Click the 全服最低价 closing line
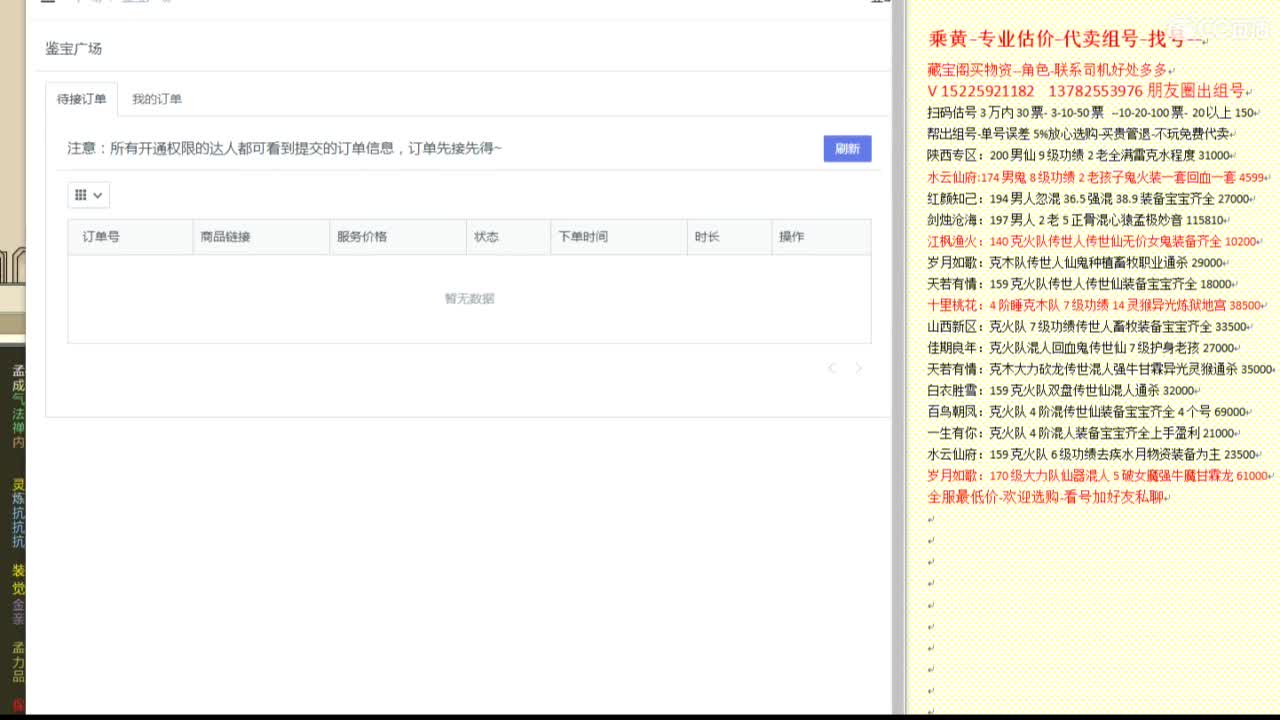This screenshot has width=1280, height=720. [x=1046, y=497]
